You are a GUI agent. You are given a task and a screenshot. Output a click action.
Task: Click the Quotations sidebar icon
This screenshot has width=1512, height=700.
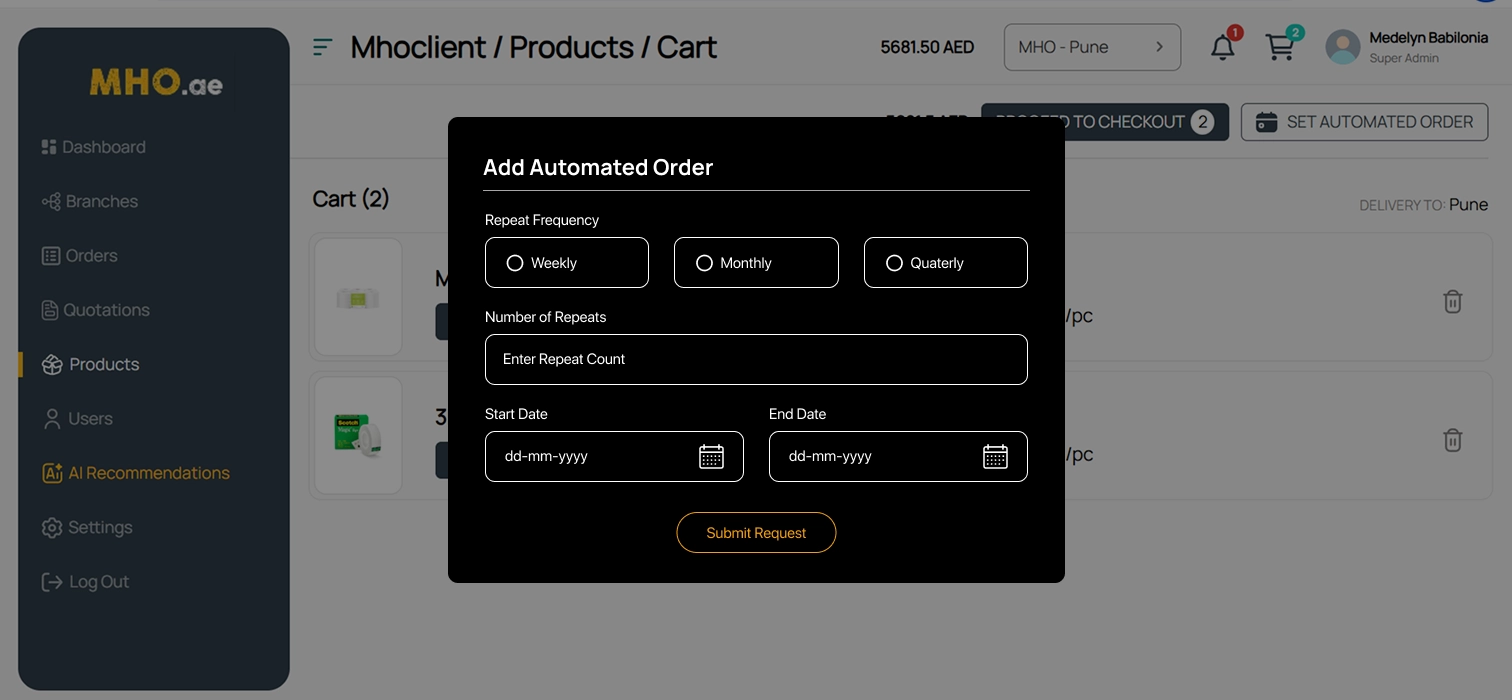point(52,310)
